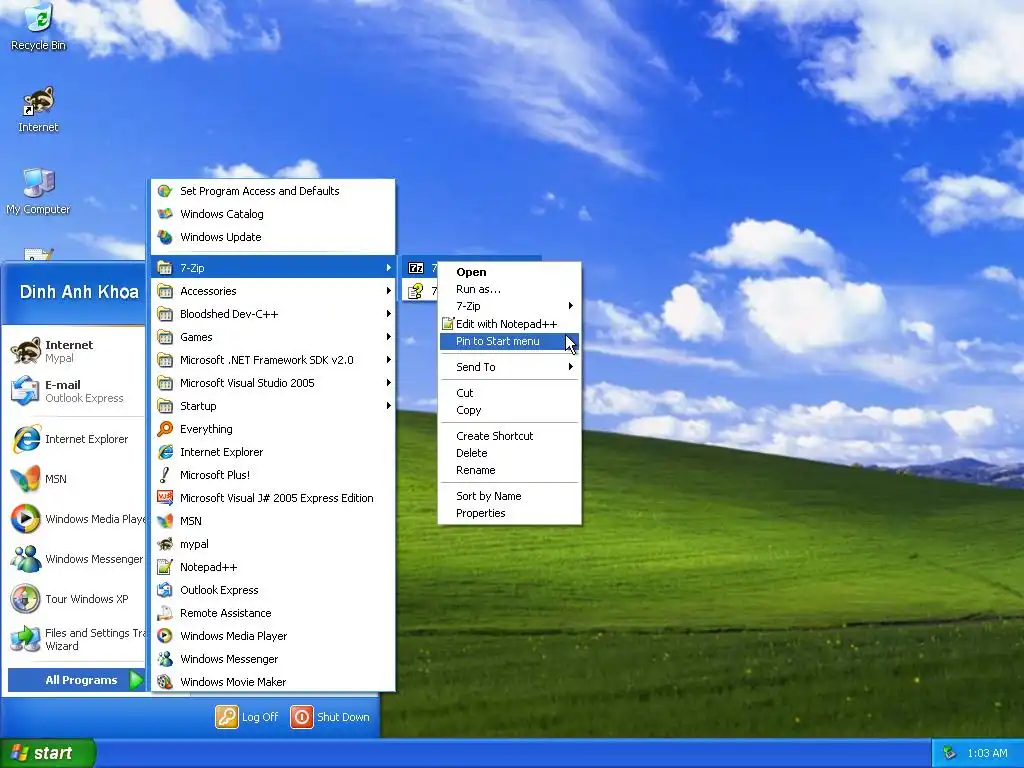Click the Shut Down label

[343, 717]
